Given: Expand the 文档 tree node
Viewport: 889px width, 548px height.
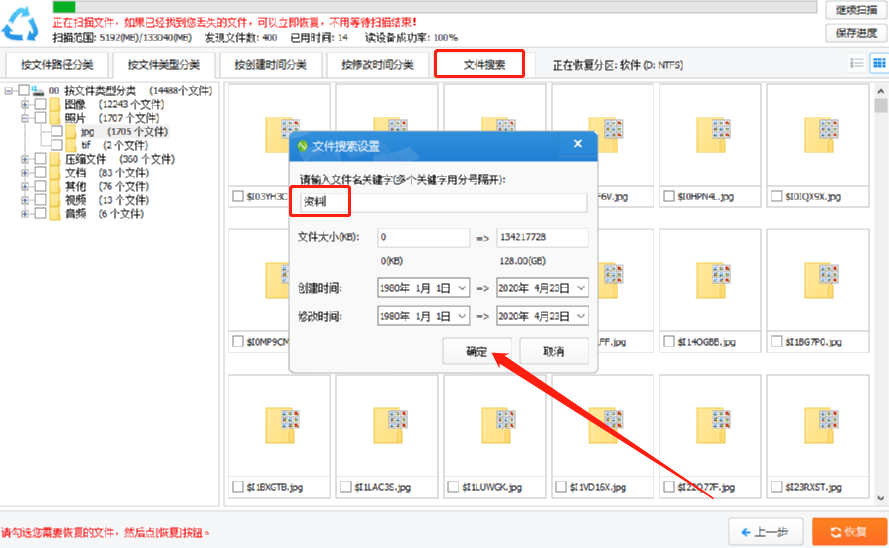Looking at the screenshot, I should tap(25, 173).
